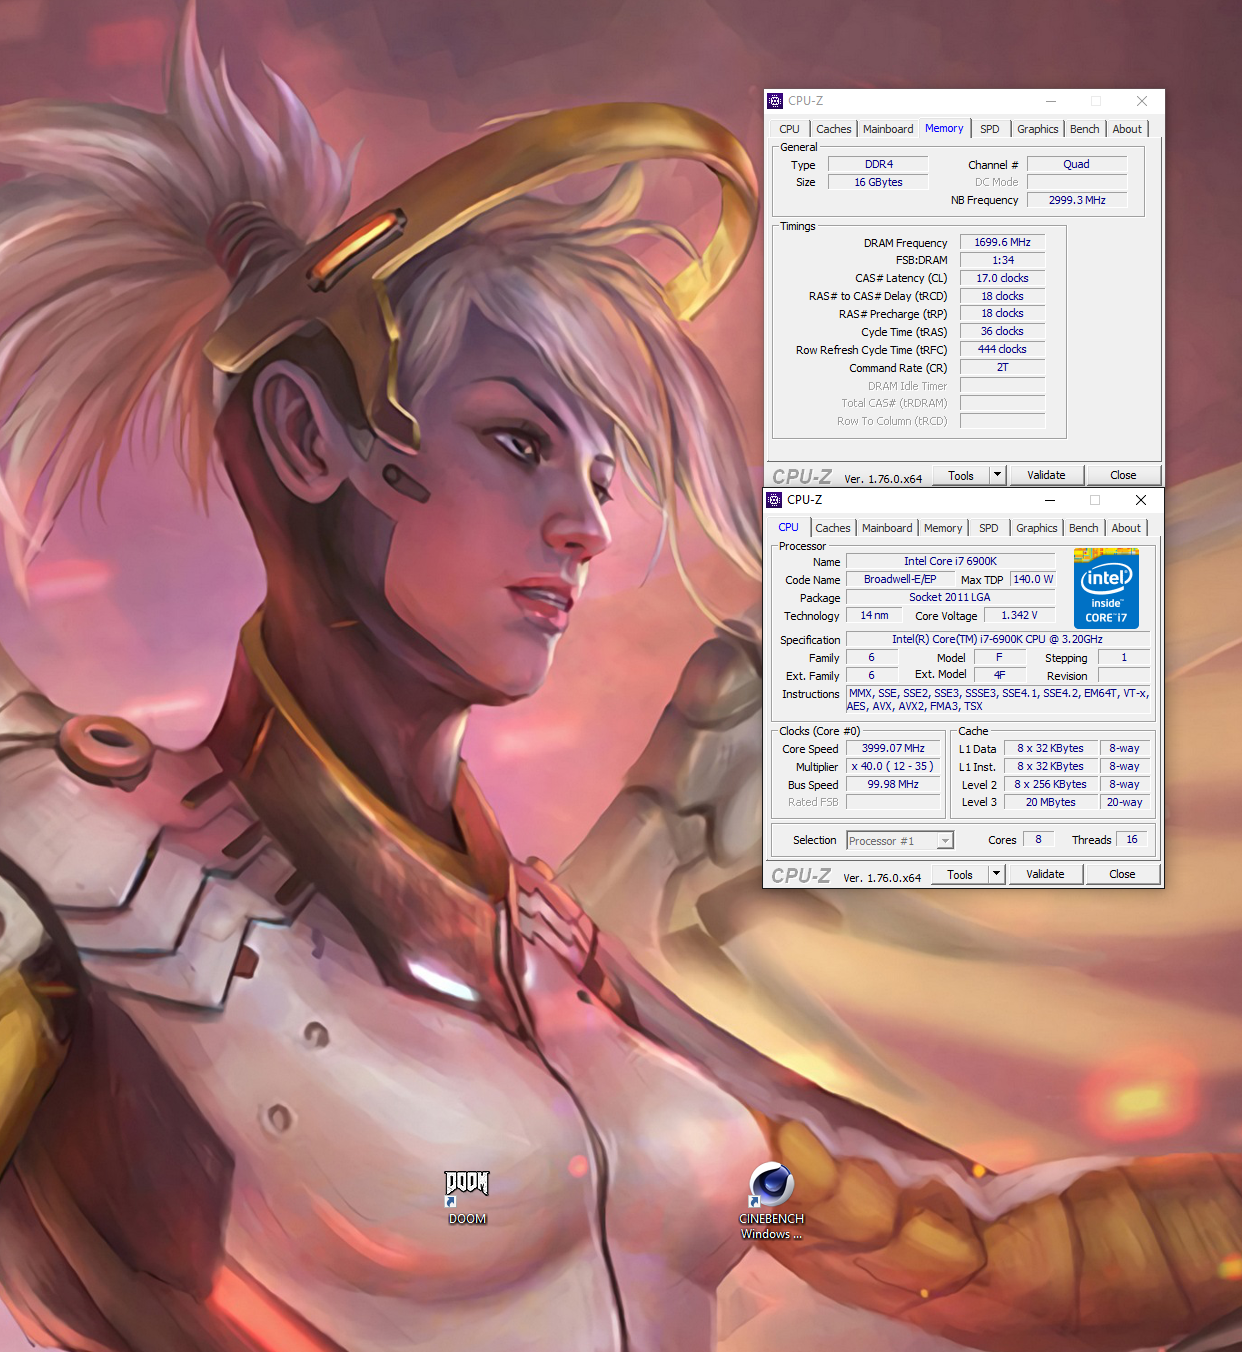1242x1352 pixels.
Task: Open SPD tab in the Memory window
Action: coord(990,129)
